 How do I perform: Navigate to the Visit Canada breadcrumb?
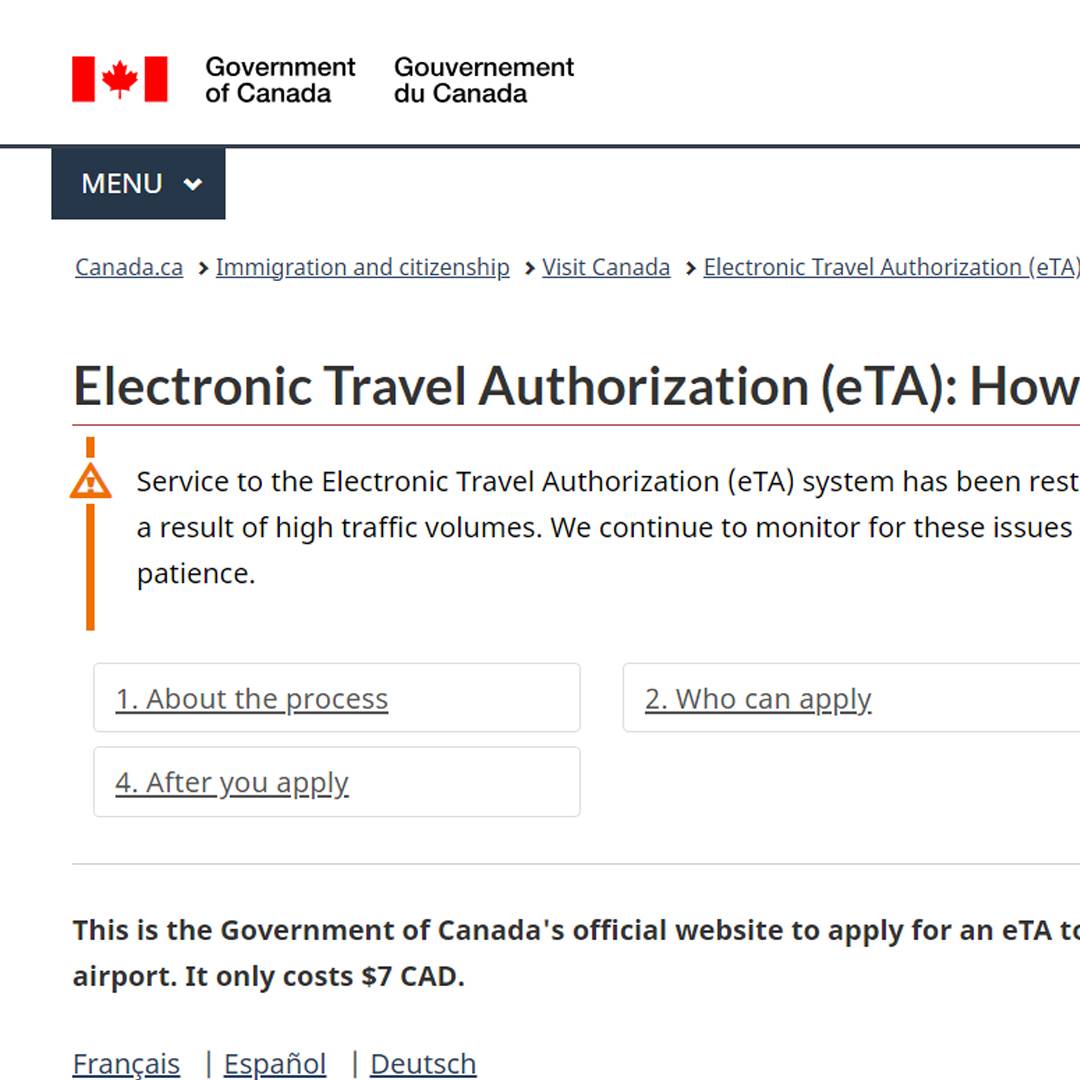(606, 268)
